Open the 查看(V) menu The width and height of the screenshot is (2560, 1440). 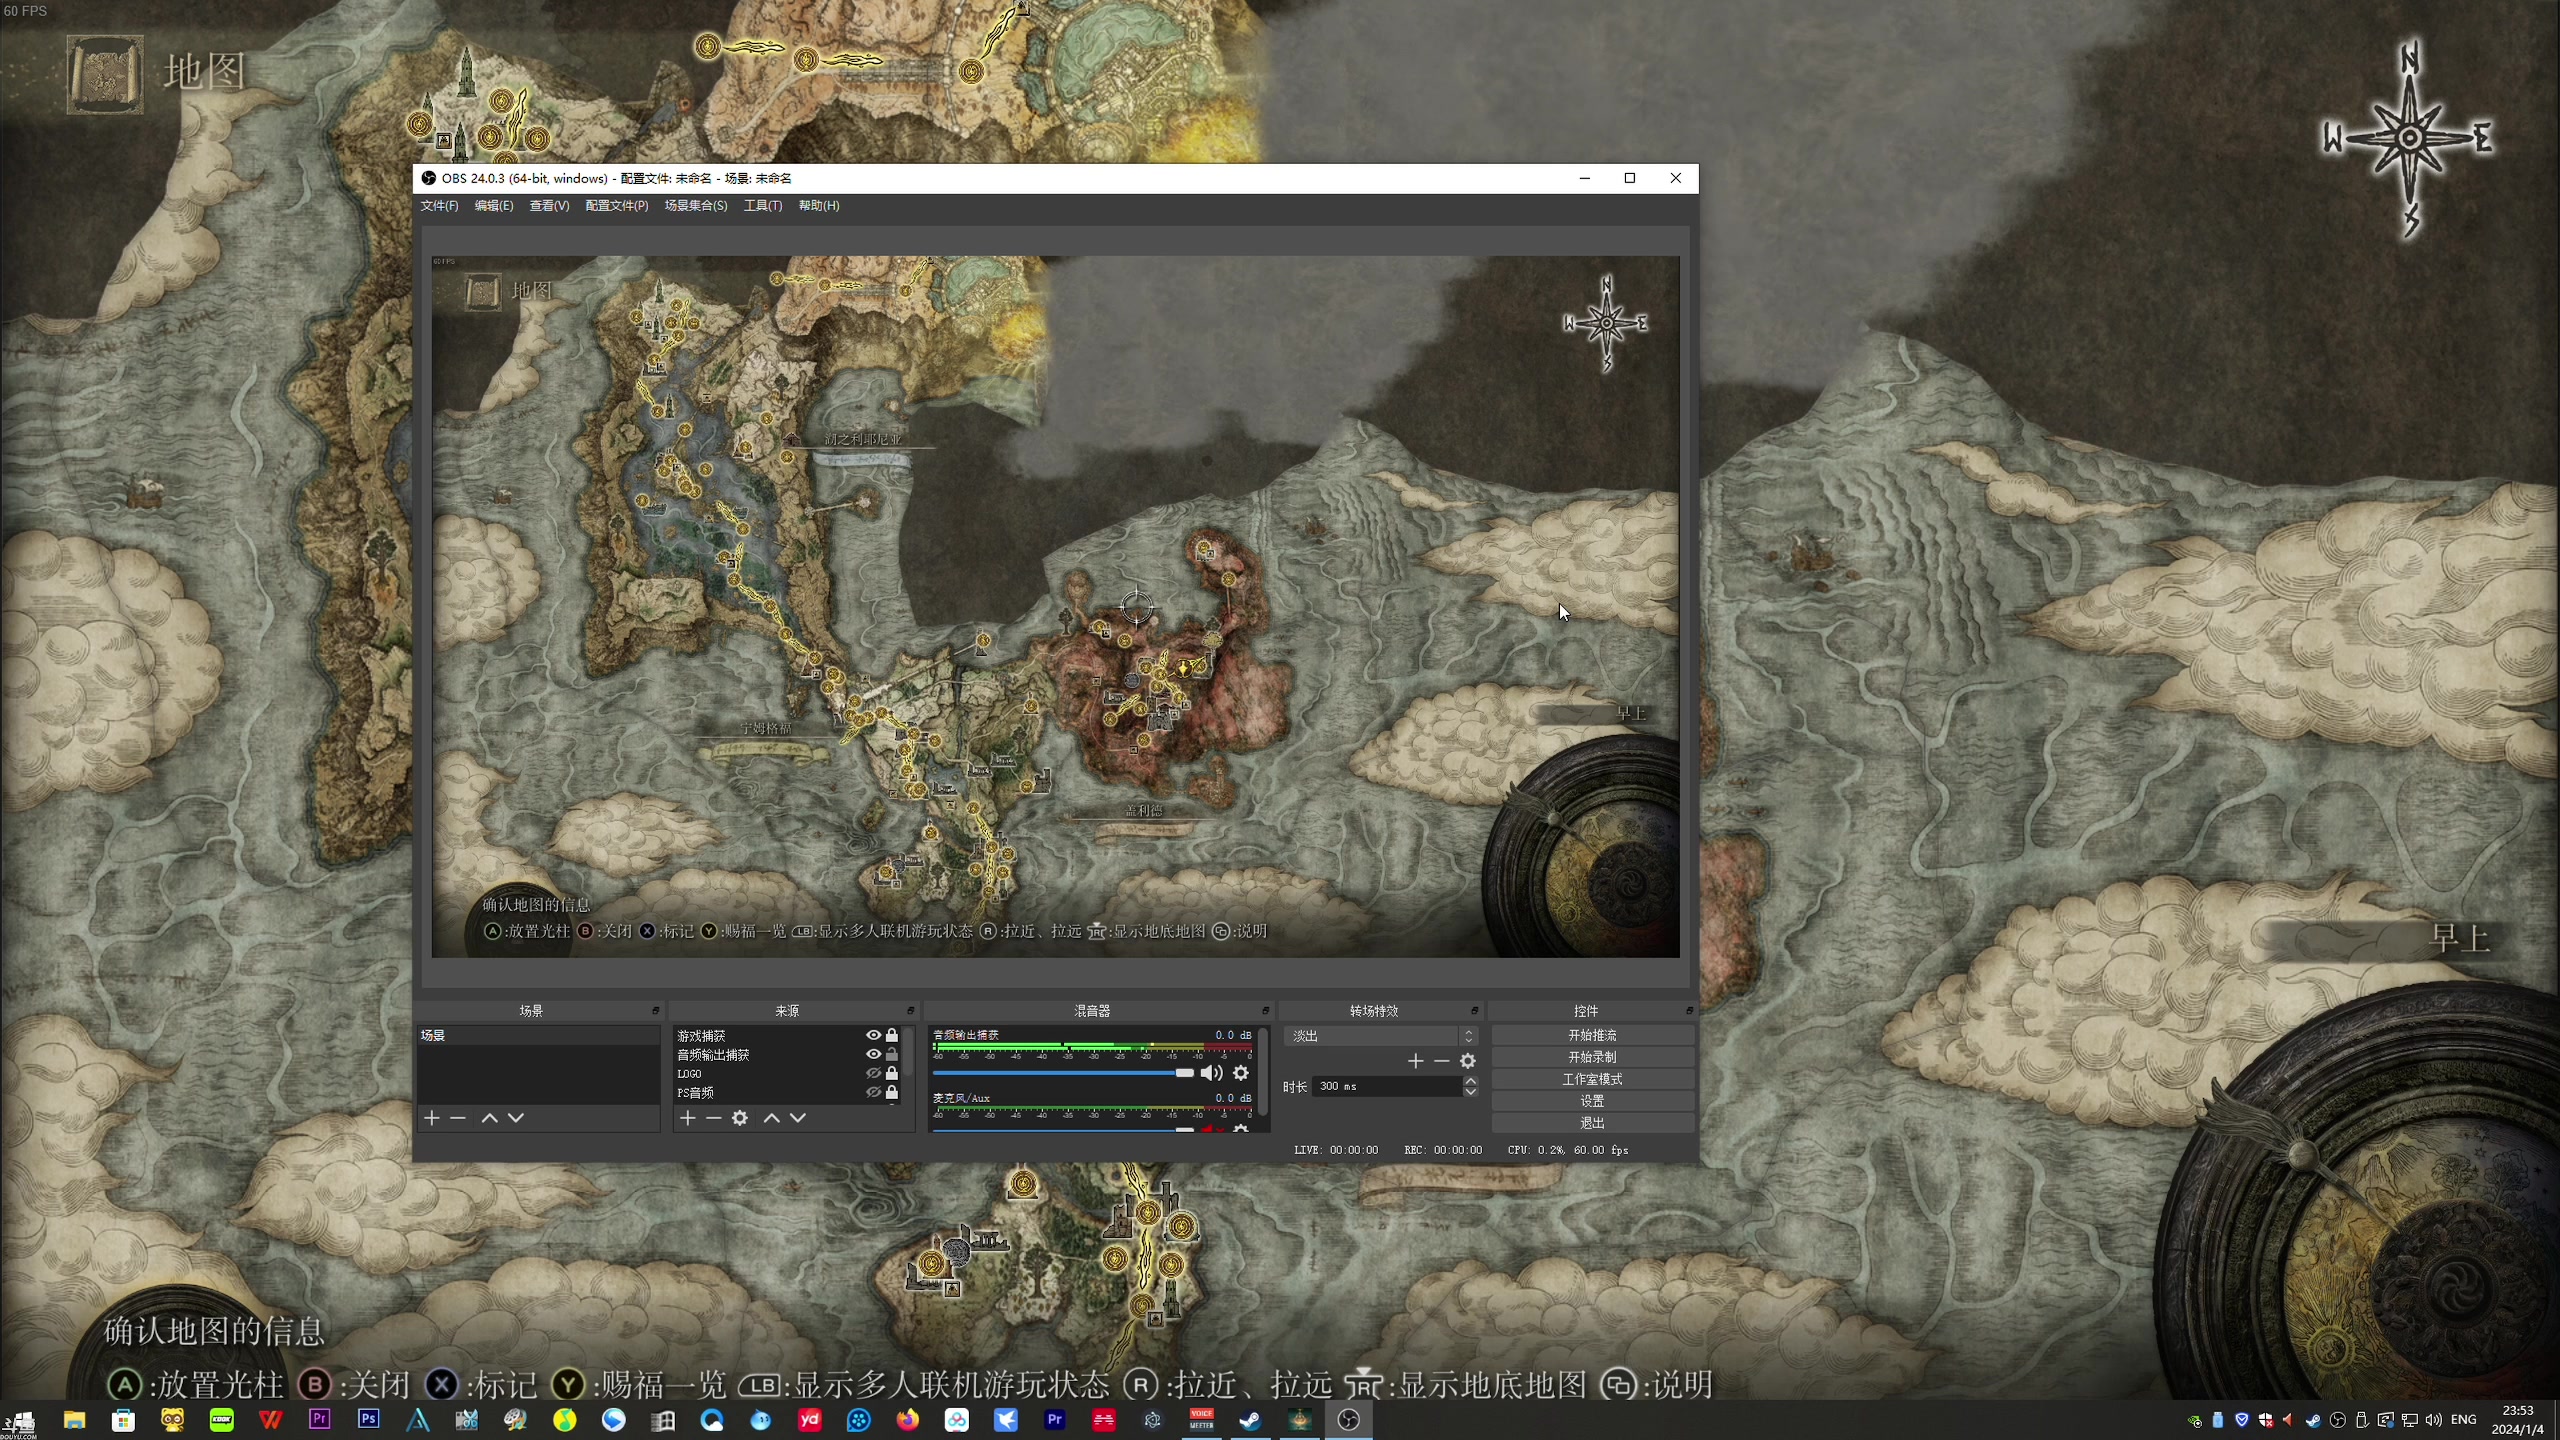549,206
